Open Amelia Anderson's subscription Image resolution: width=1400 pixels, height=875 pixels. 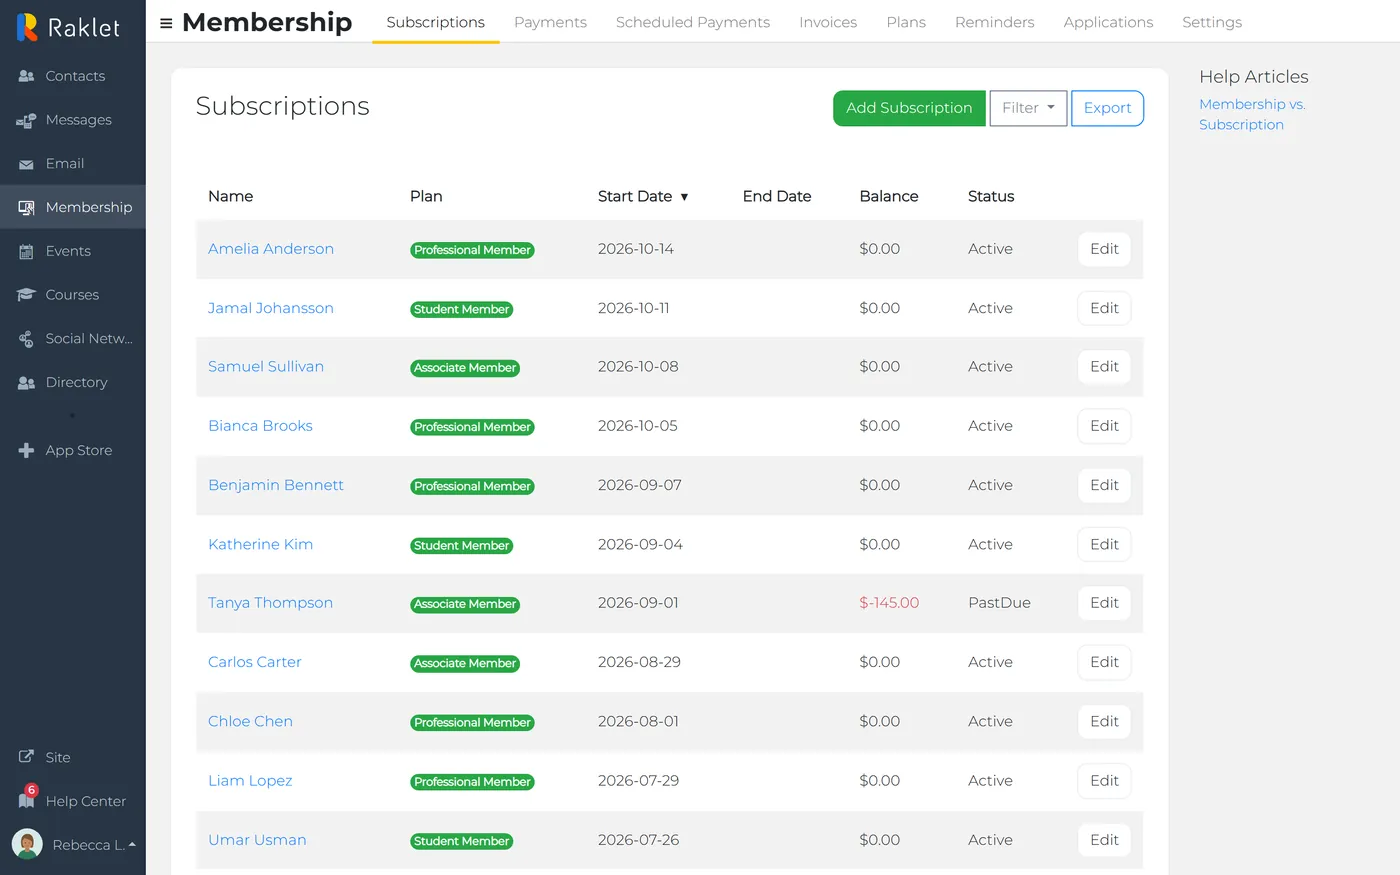271,249
